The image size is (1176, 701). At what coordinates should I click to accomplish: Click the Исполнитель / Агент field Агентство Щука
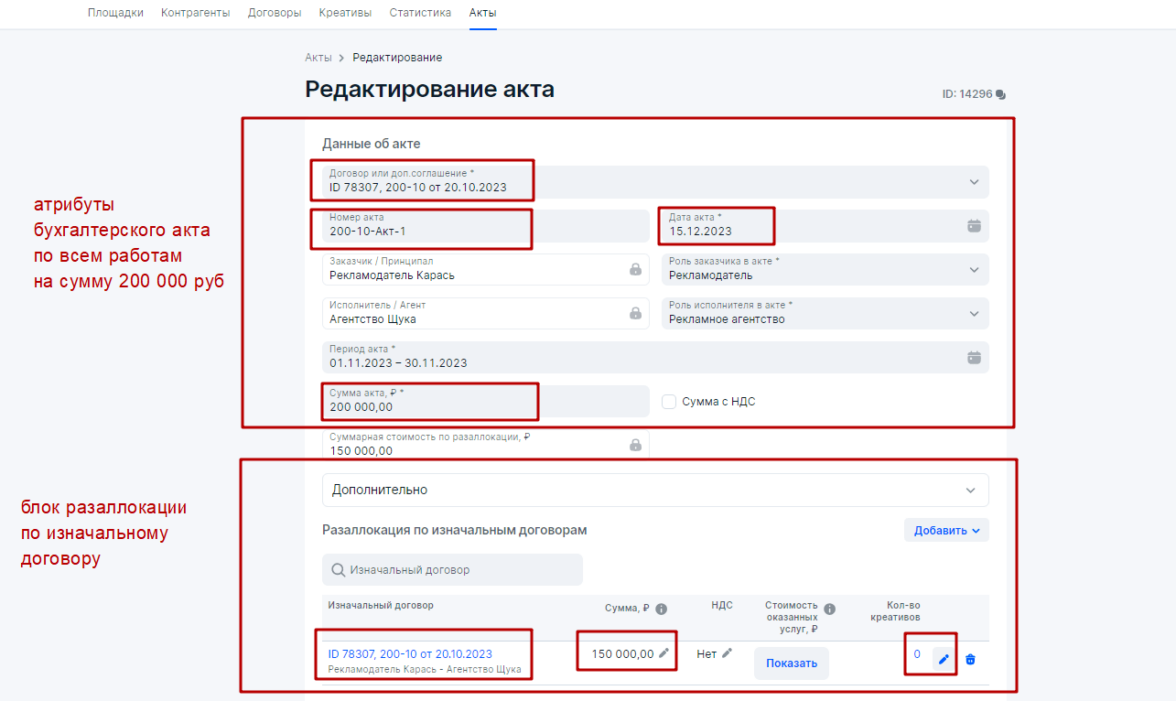click(x=486, y=313)
